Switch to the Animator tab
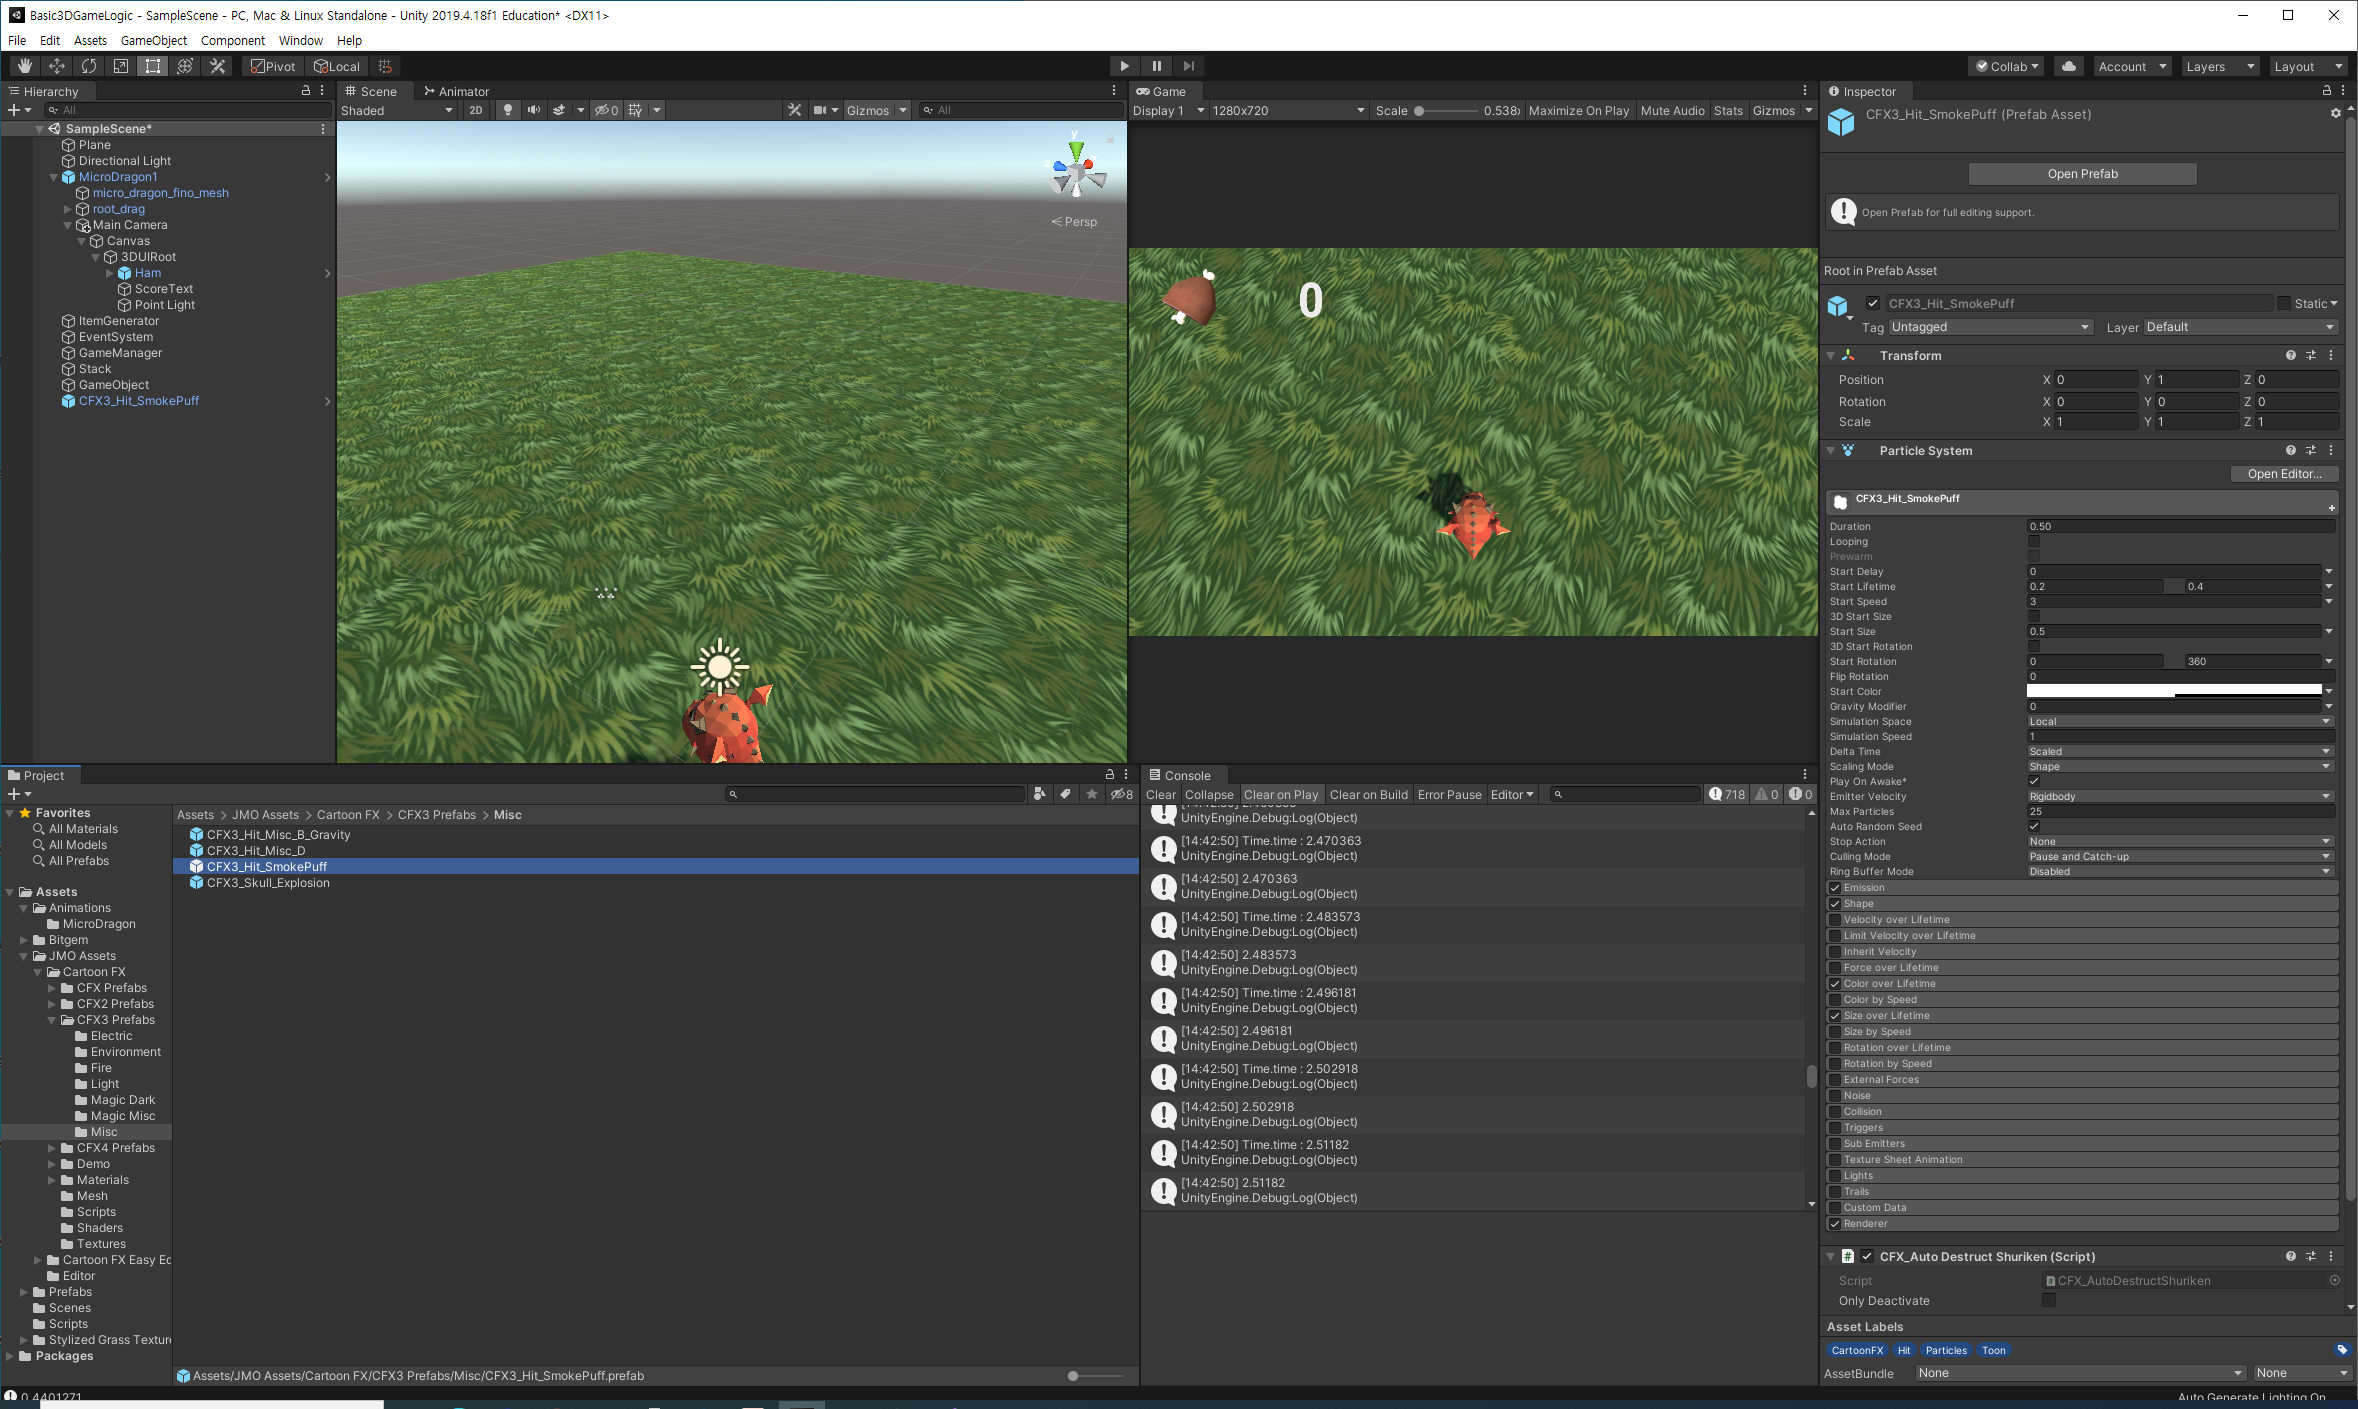 (456, 90)
